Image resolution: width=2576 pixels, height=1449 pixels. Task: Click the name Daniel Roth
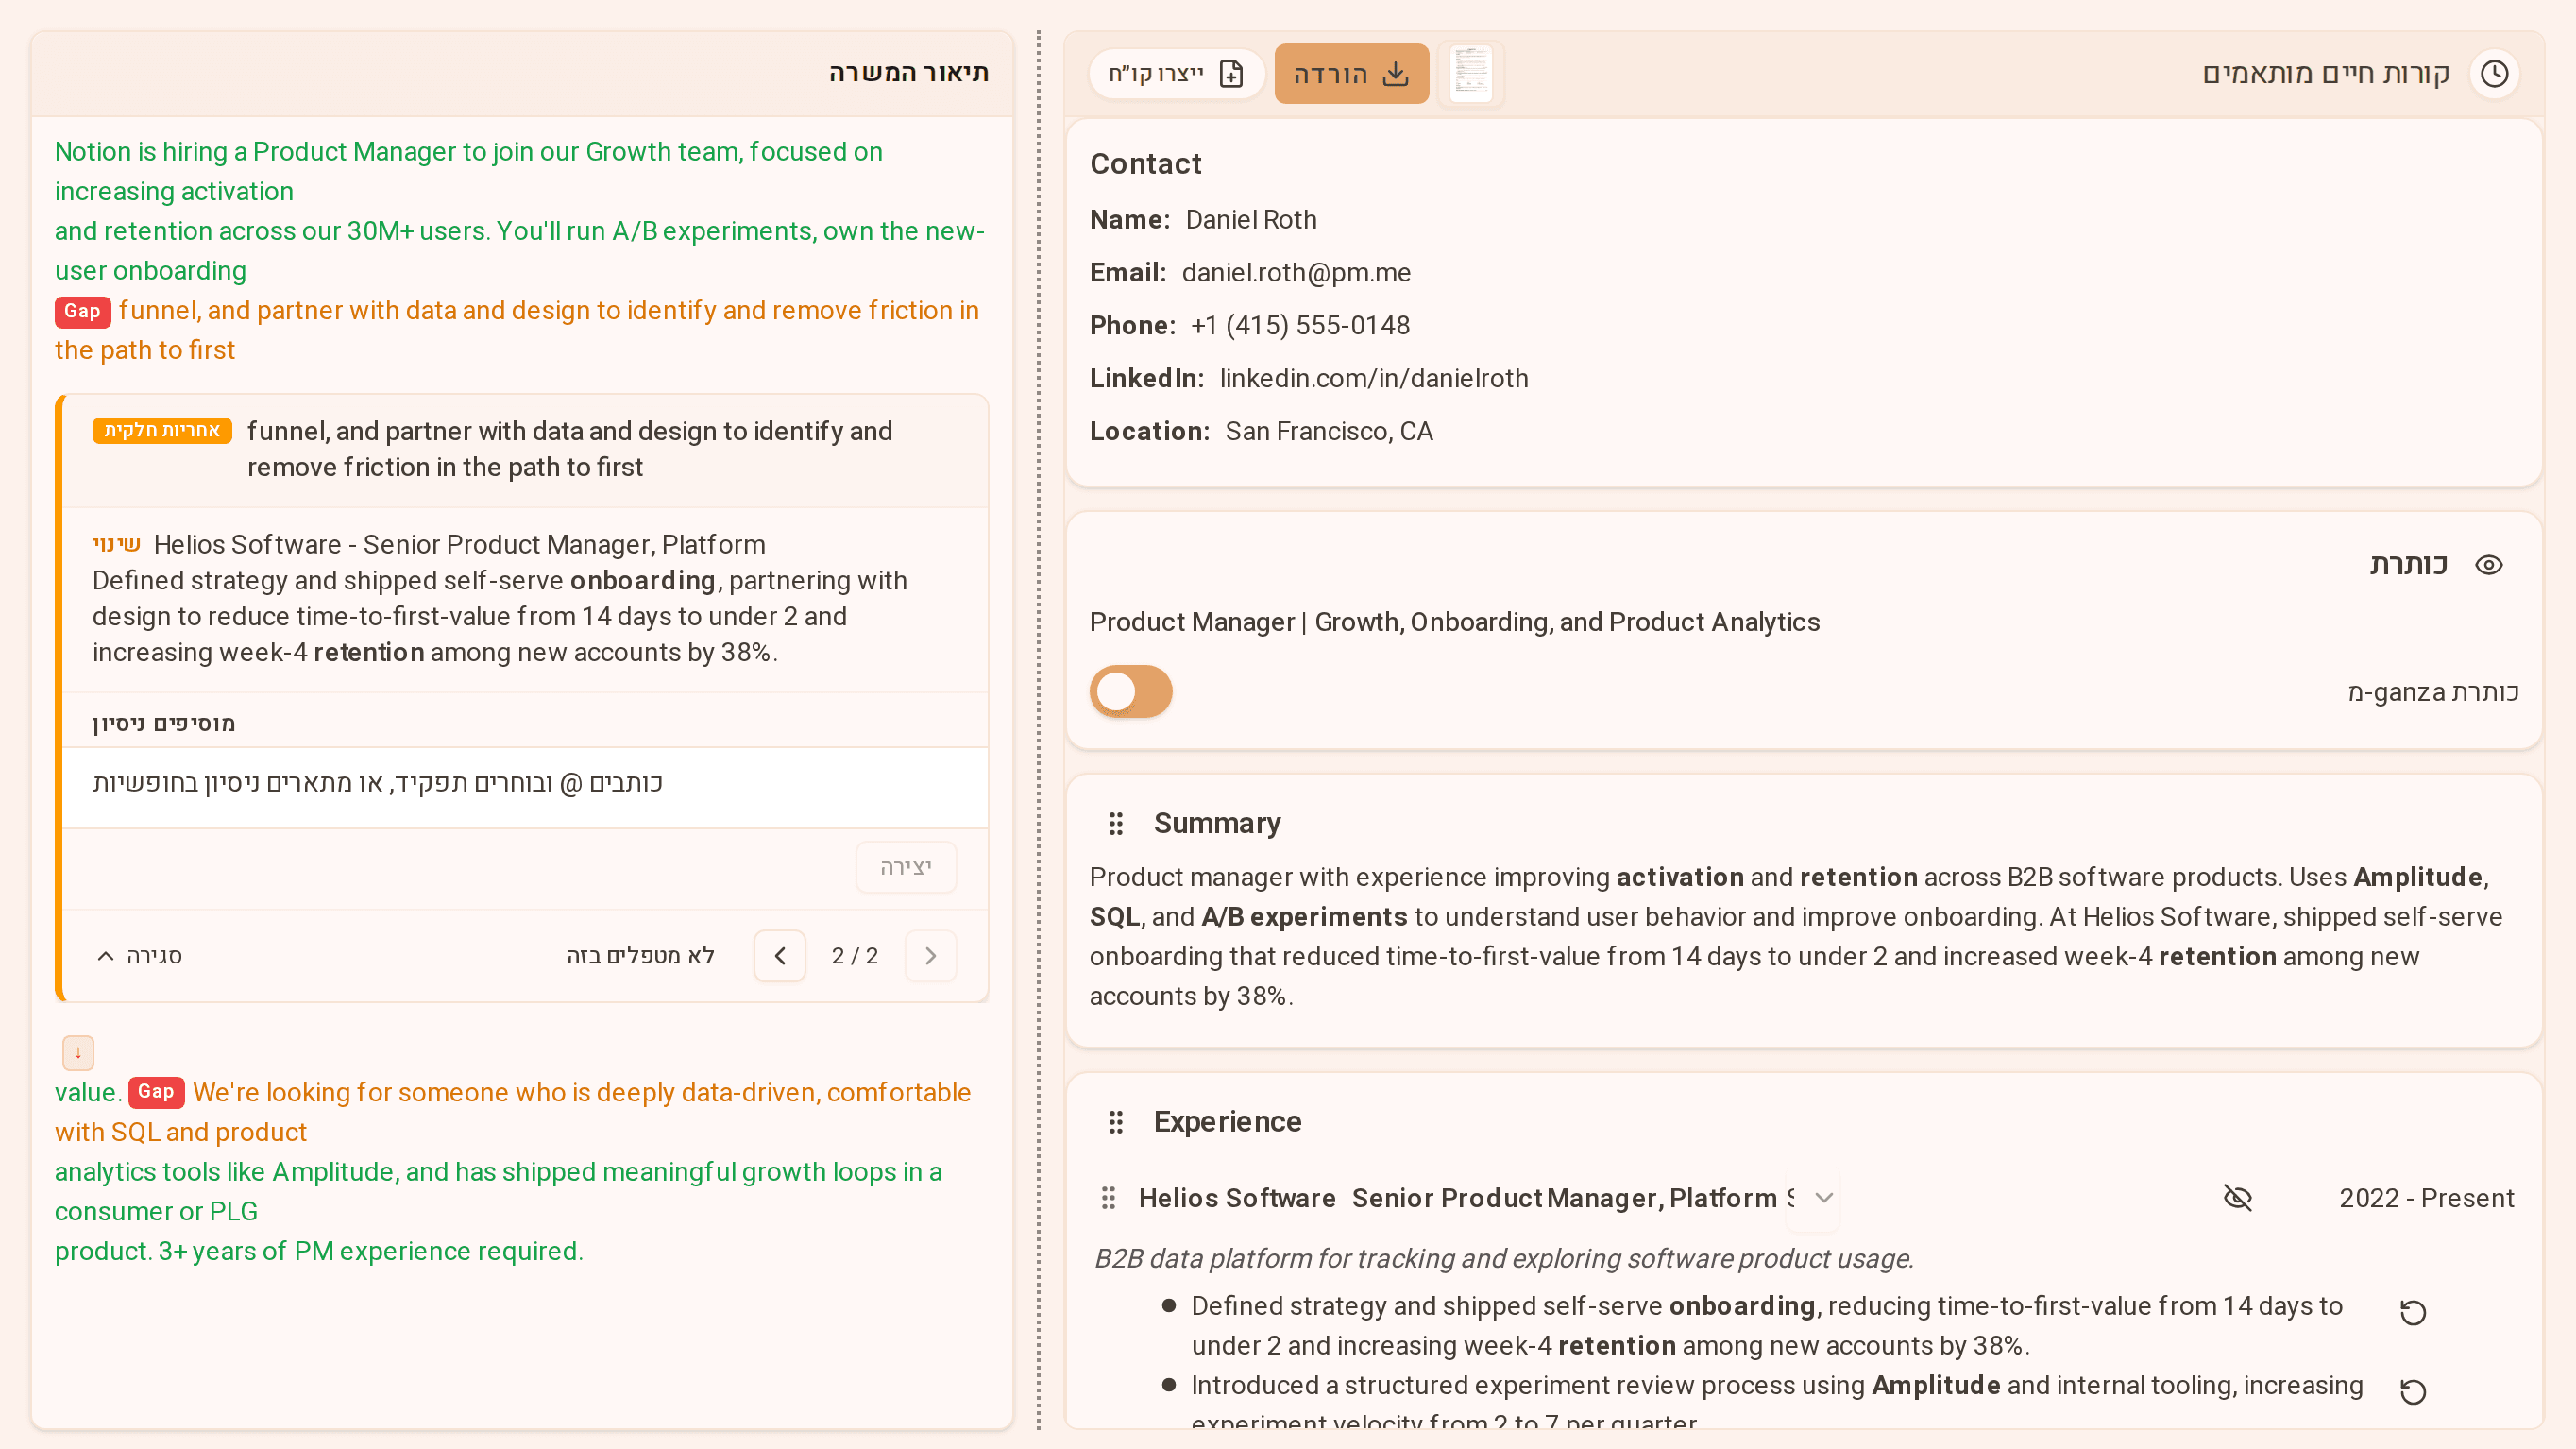pyautogui.click(x=1251, y=220)
